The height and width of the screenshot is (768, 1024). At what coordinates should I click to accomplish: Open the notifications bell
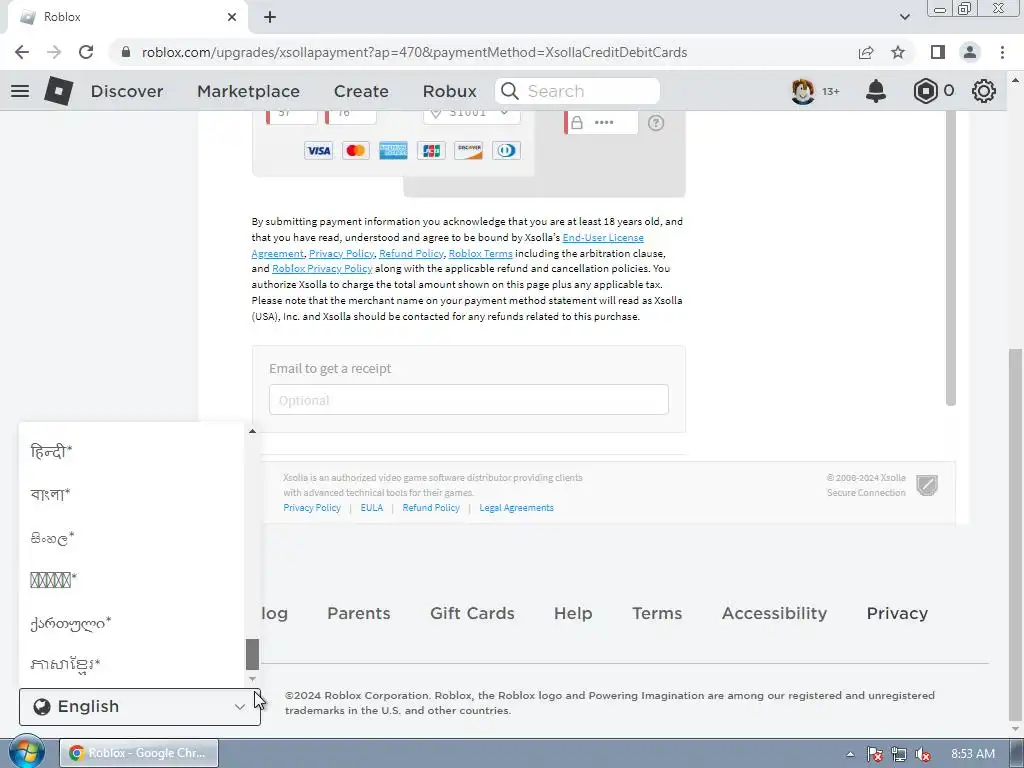point(876,91)
